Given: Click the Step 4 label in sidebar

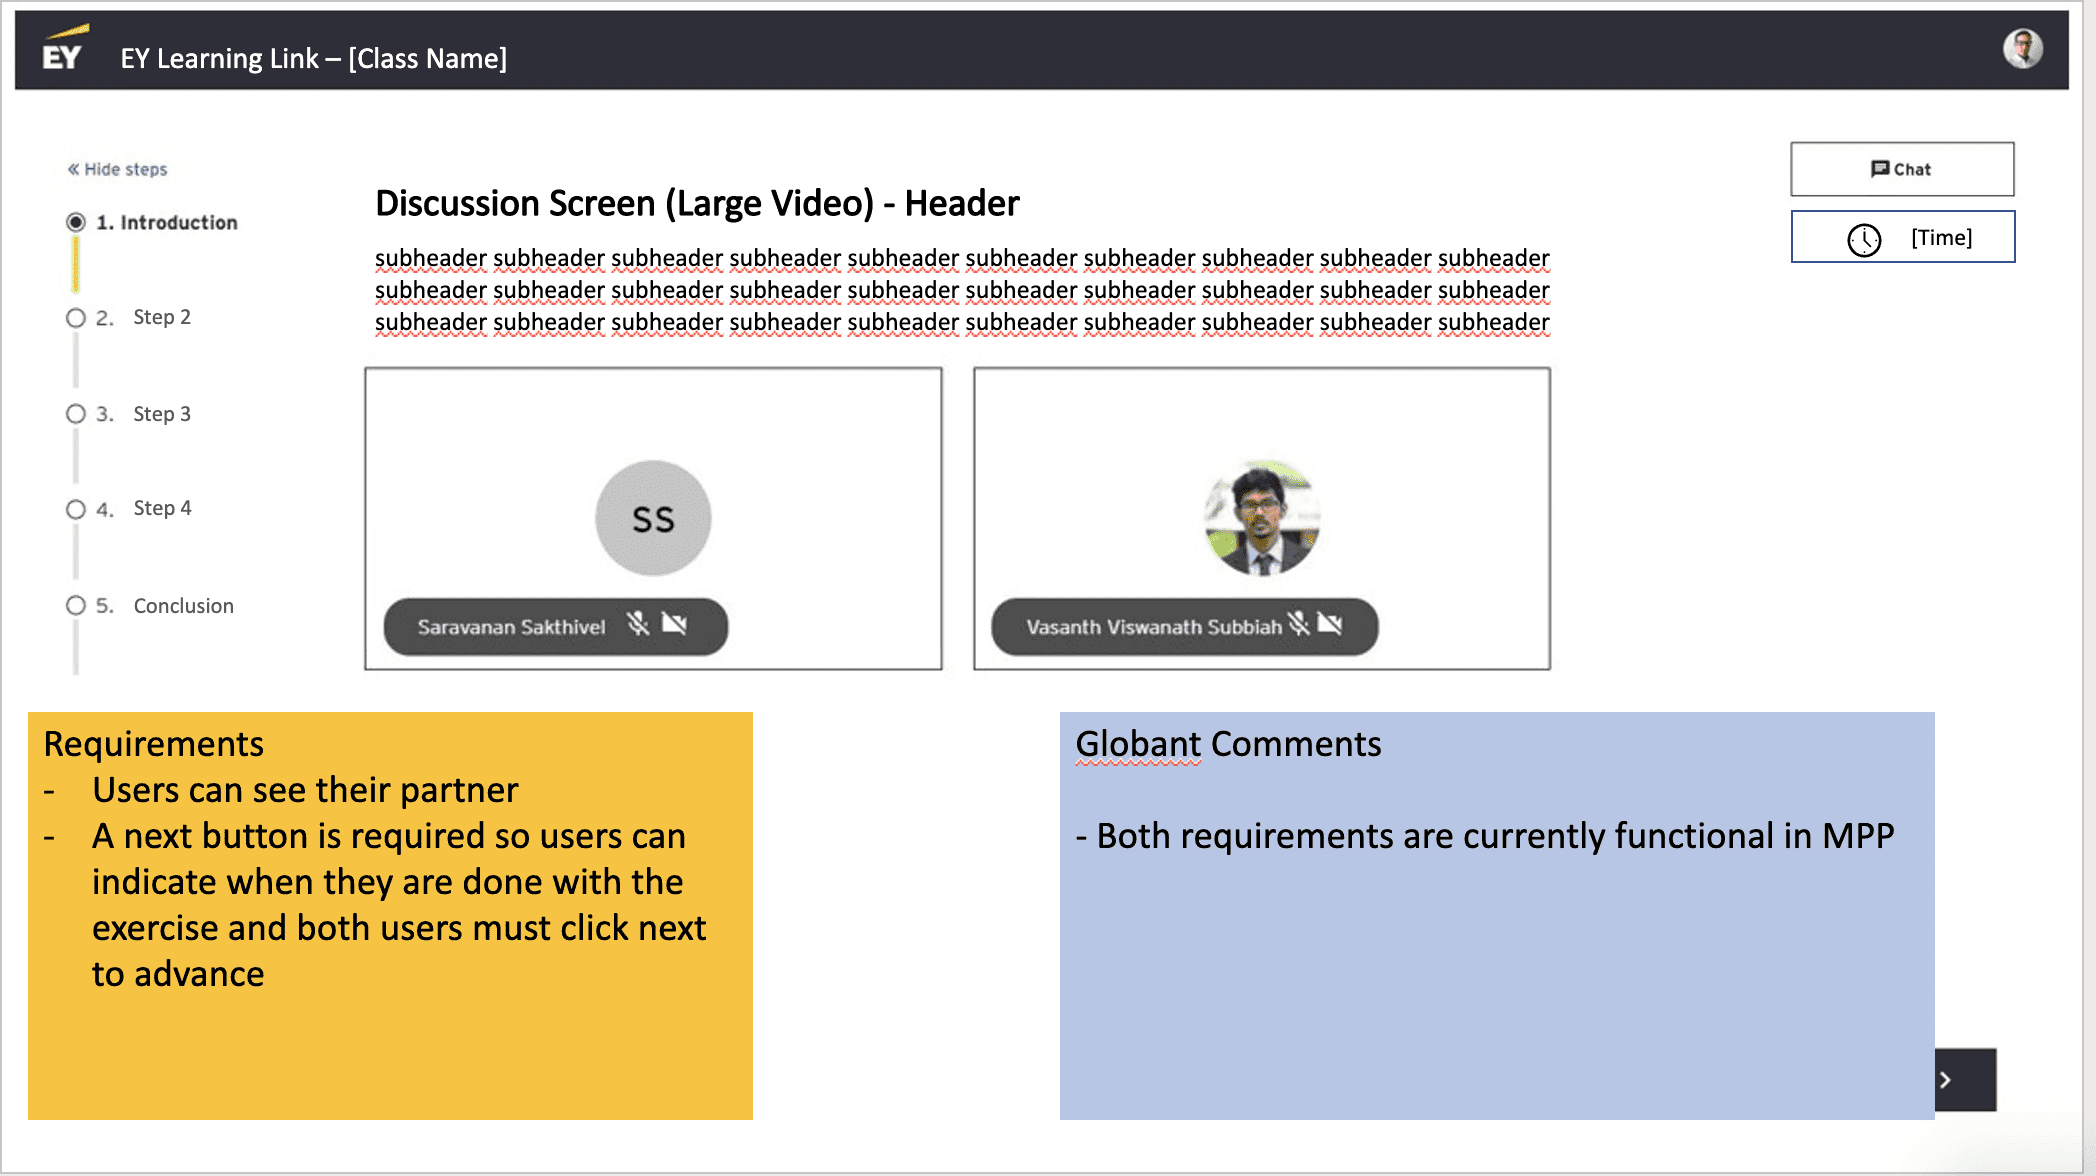Looking at the screenshot, I should [162, 508].
